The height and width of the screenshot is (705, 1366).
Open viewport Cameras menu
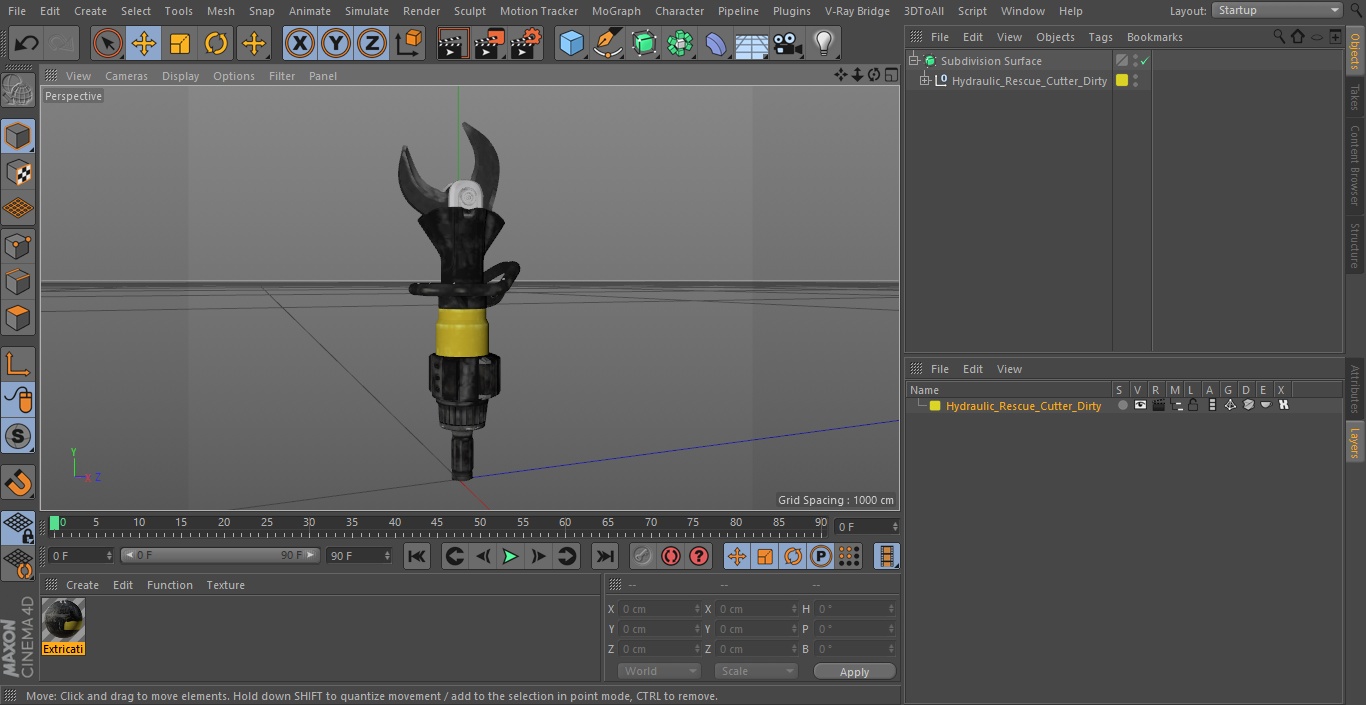126,76
